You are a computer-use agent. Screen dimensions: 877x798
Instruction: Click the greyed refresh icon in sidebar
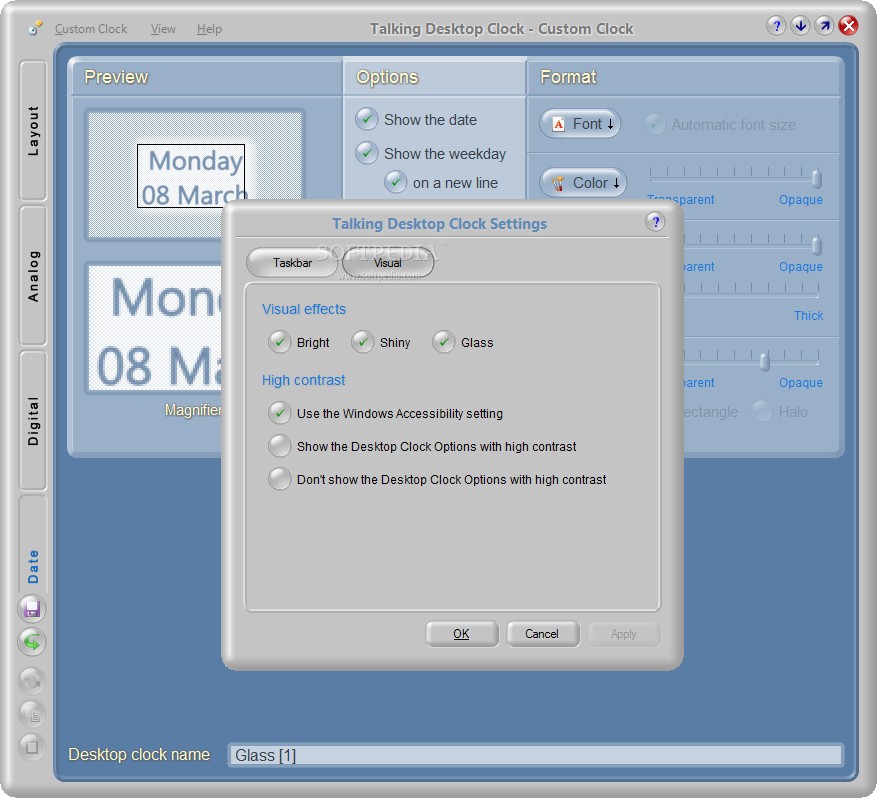pyautogui.click(x=32, y=681)
